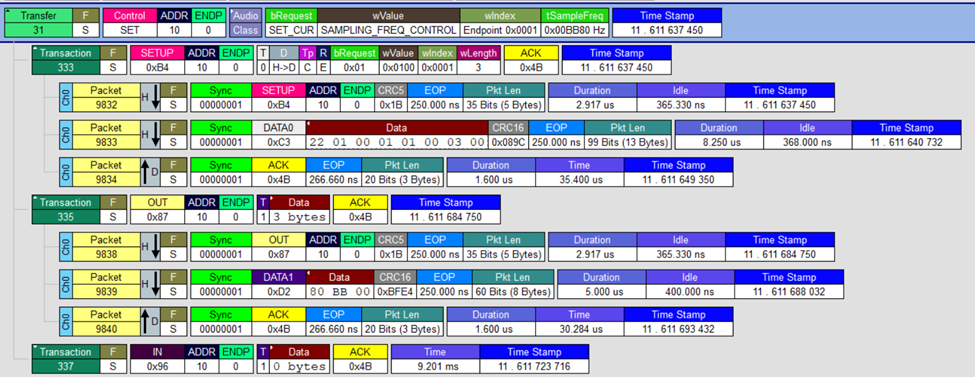Select the Packet 9833 header cell
Image resolution: width=975 pixels, height=377 pixels.
(106, 135)
